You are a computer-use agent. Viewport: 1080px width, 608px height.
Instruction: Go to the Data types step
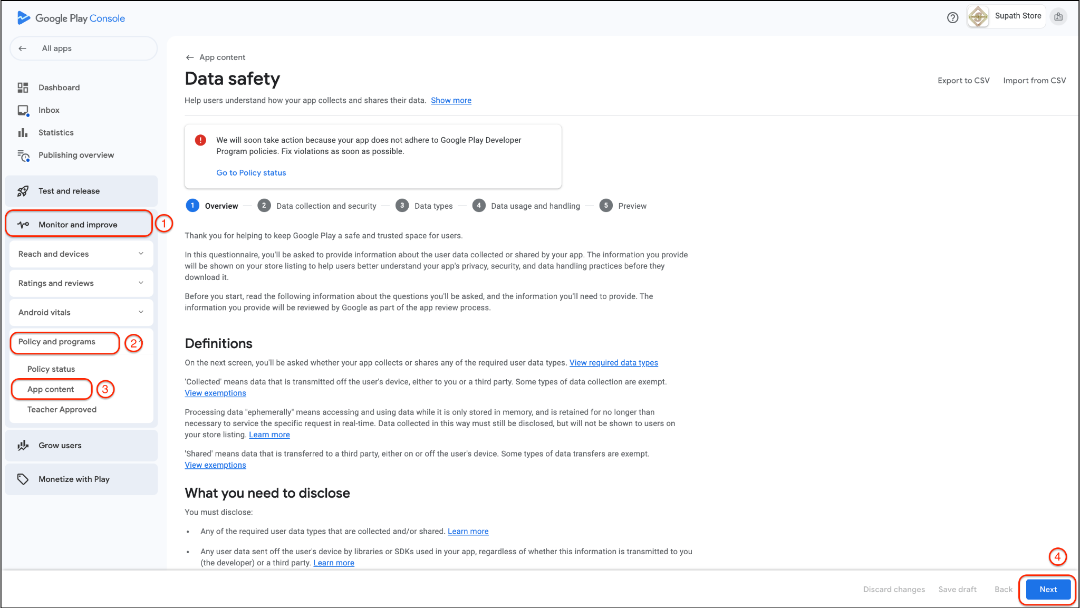433,206
